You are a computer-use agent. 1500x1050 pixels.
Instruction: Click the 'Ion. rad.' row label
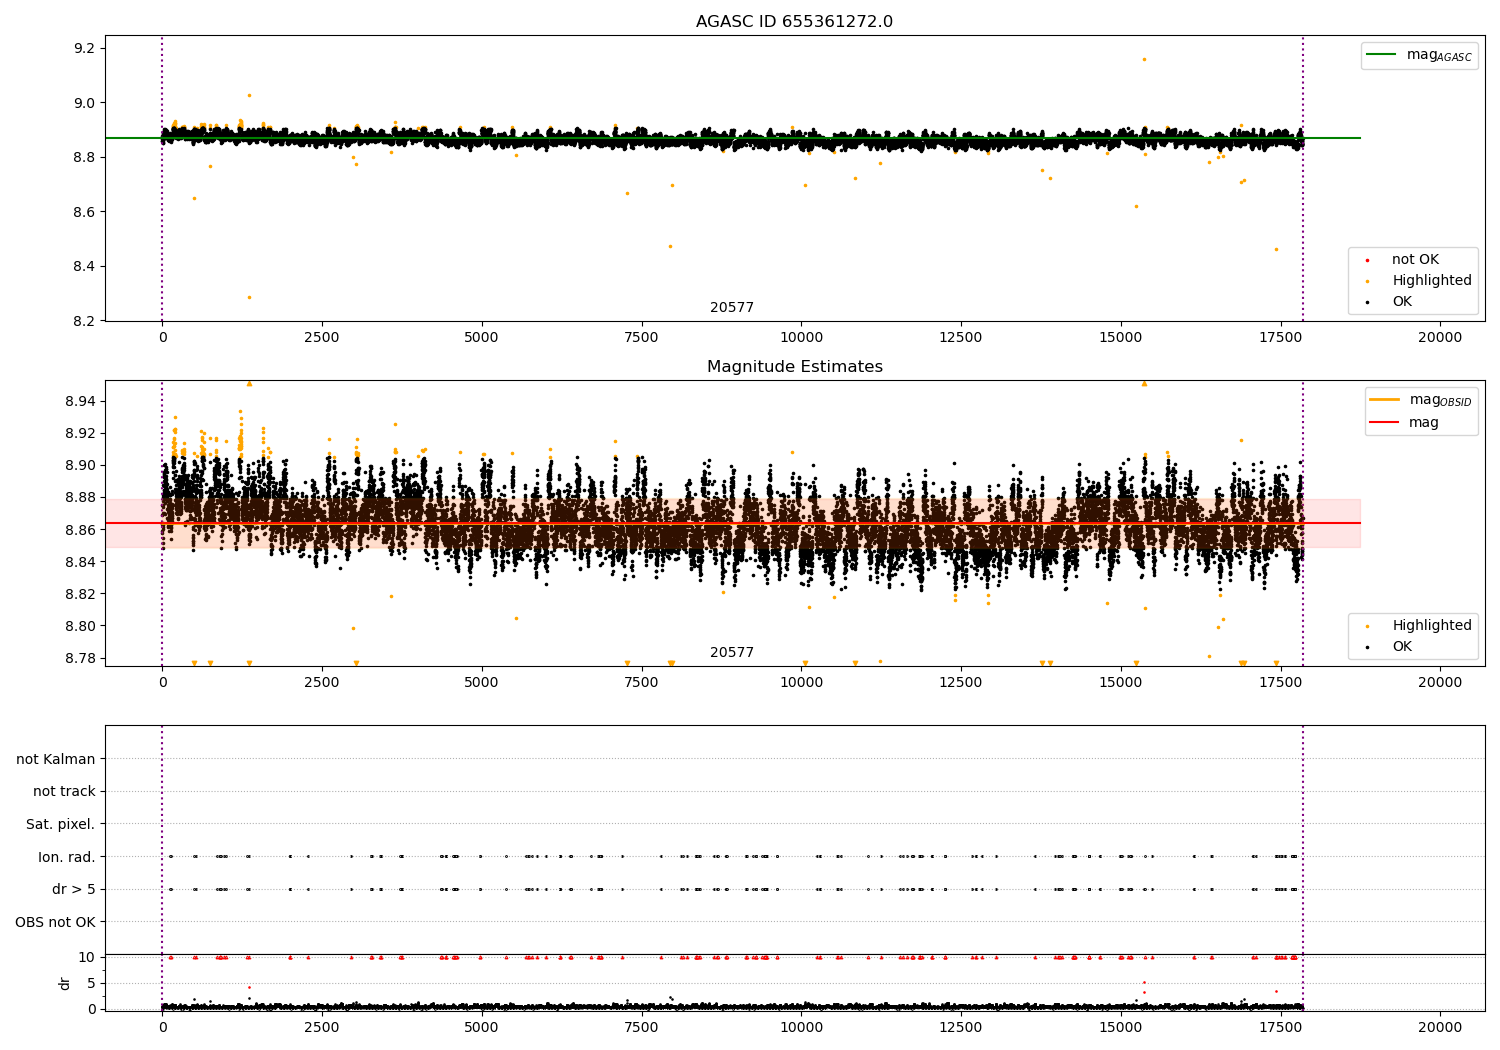click(67, 857)
